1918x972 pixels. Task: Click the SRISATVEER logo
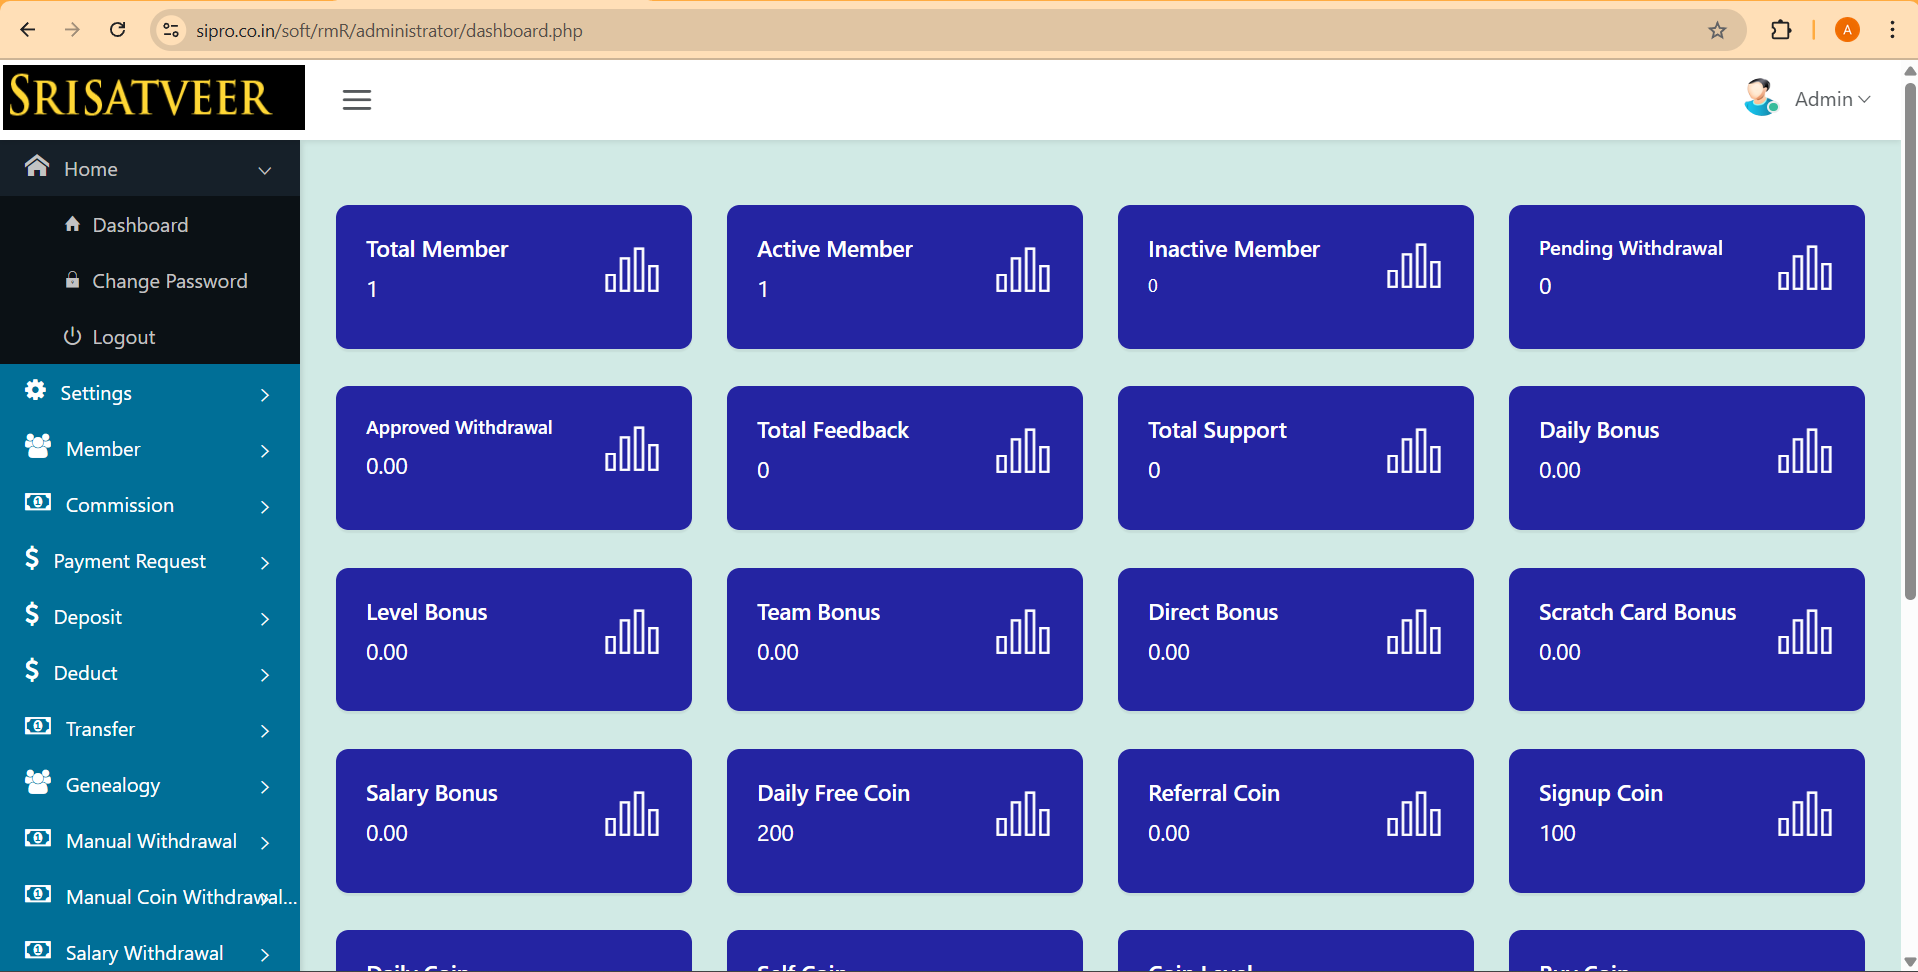pyautogui.click(x=153, y=98)
